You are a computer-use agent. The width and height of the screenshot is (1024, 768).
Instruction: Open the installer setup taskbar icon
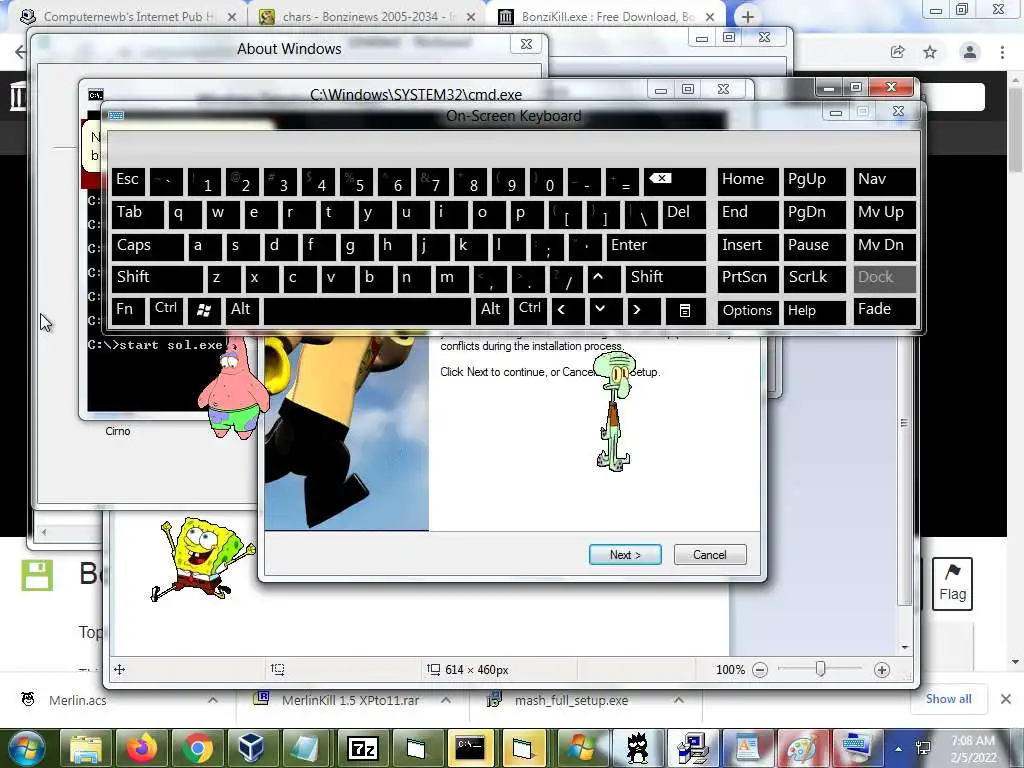click(x=692, y=748)
